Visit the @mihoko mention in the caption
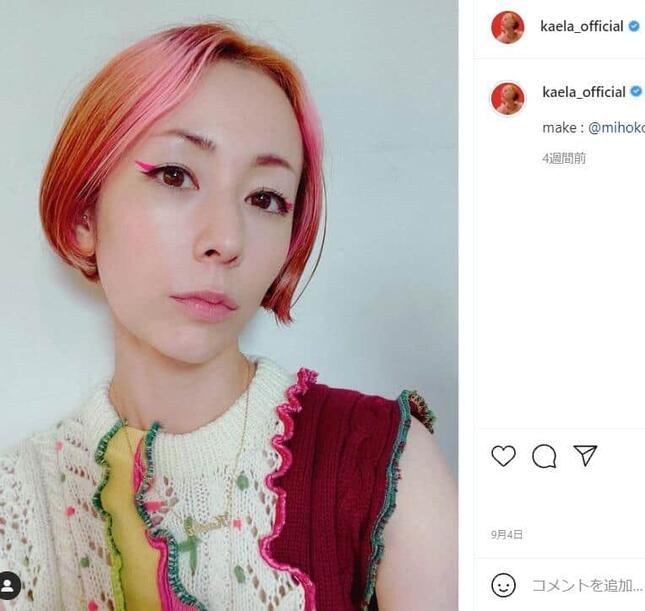This screenshot has width=645, height=611. (617, 128)
